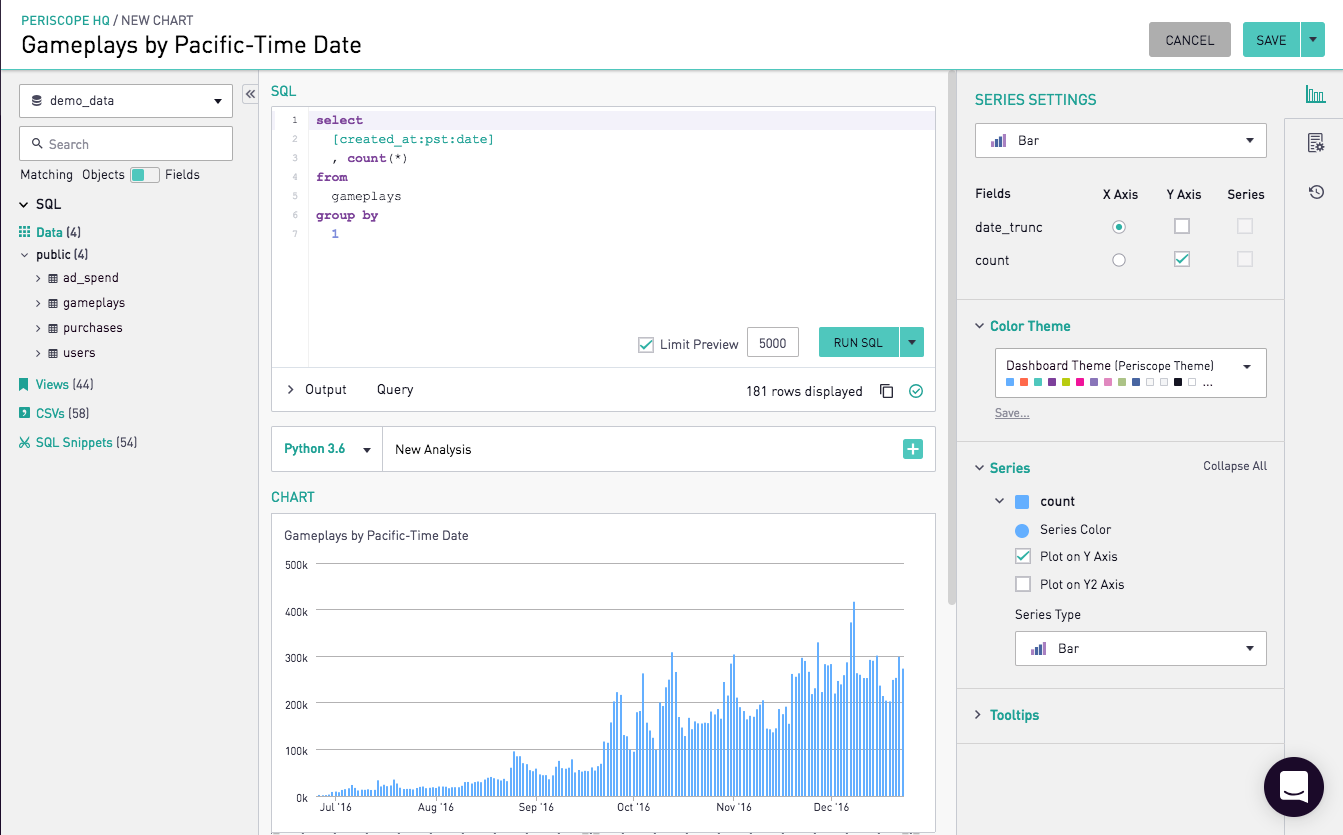This screenshot has height=835, width=1343.
Task: Toggle Plot on Y Axis checkbox
Action: pyautogui.click(x=1023, y=556)
